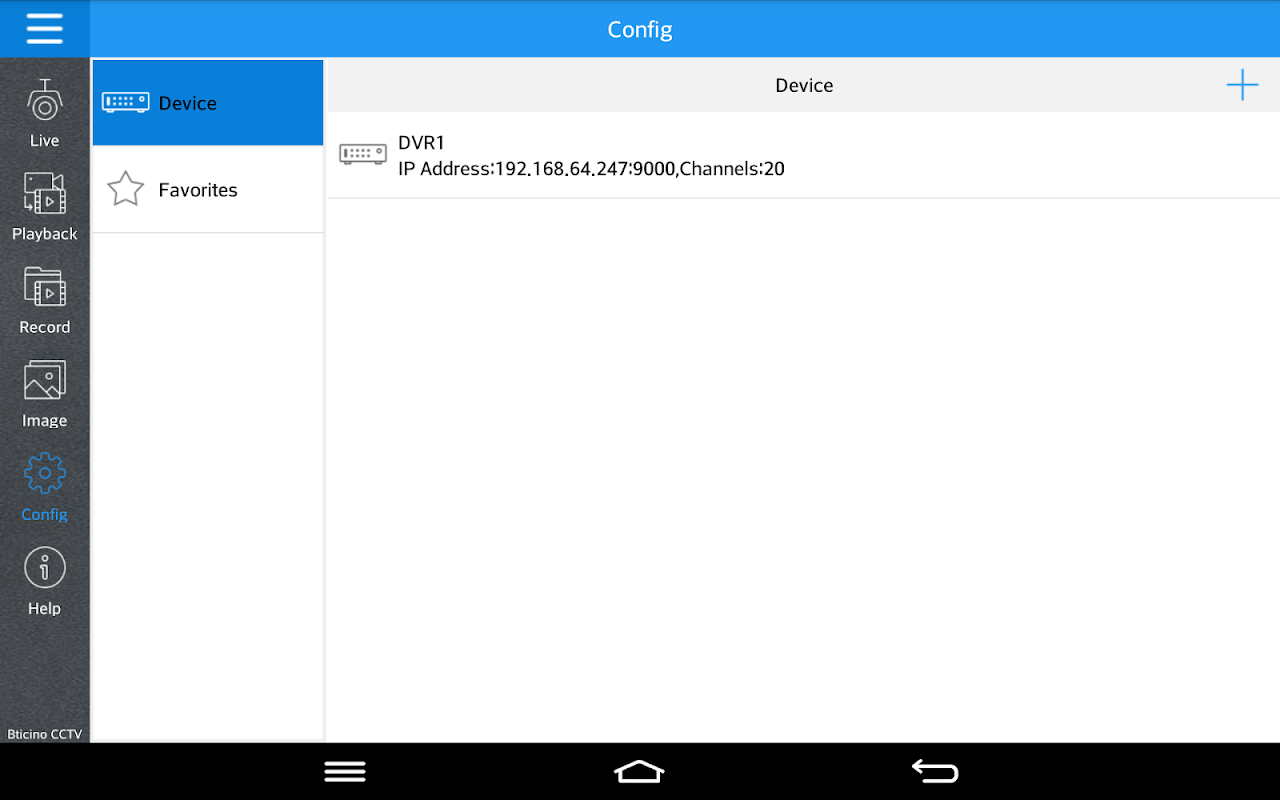Click the Device header label

coord(804,85)
